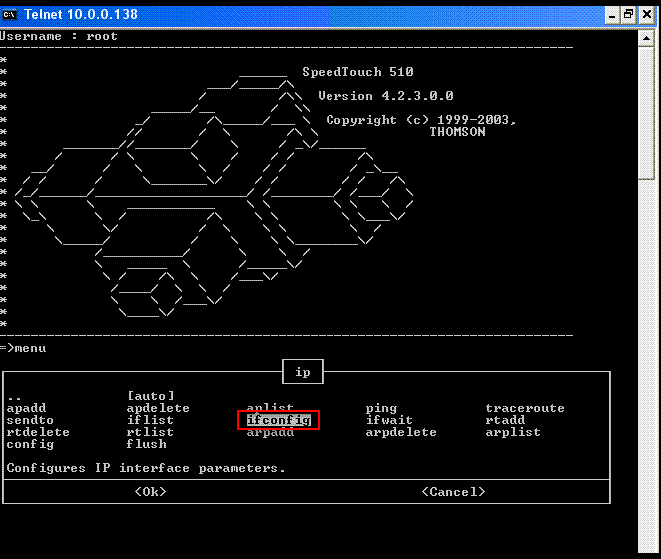Image resolution: width=661 pixels, height=559 pixels.
Task: Click the 'Version 4.2.3.0.0' text
Action: (386, 96)
